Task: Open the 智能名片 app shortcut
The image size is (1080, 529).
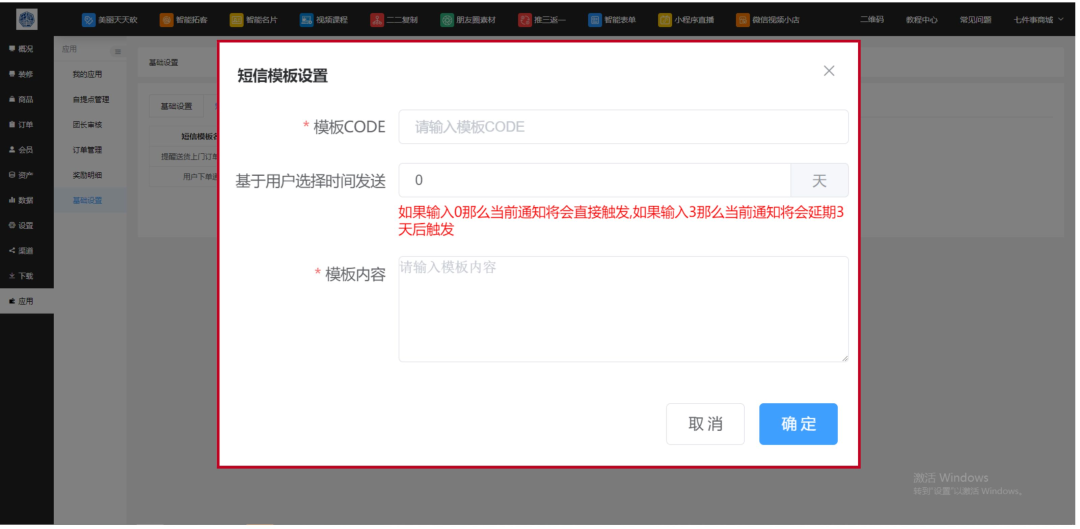Action: click(x=253, y=20)
